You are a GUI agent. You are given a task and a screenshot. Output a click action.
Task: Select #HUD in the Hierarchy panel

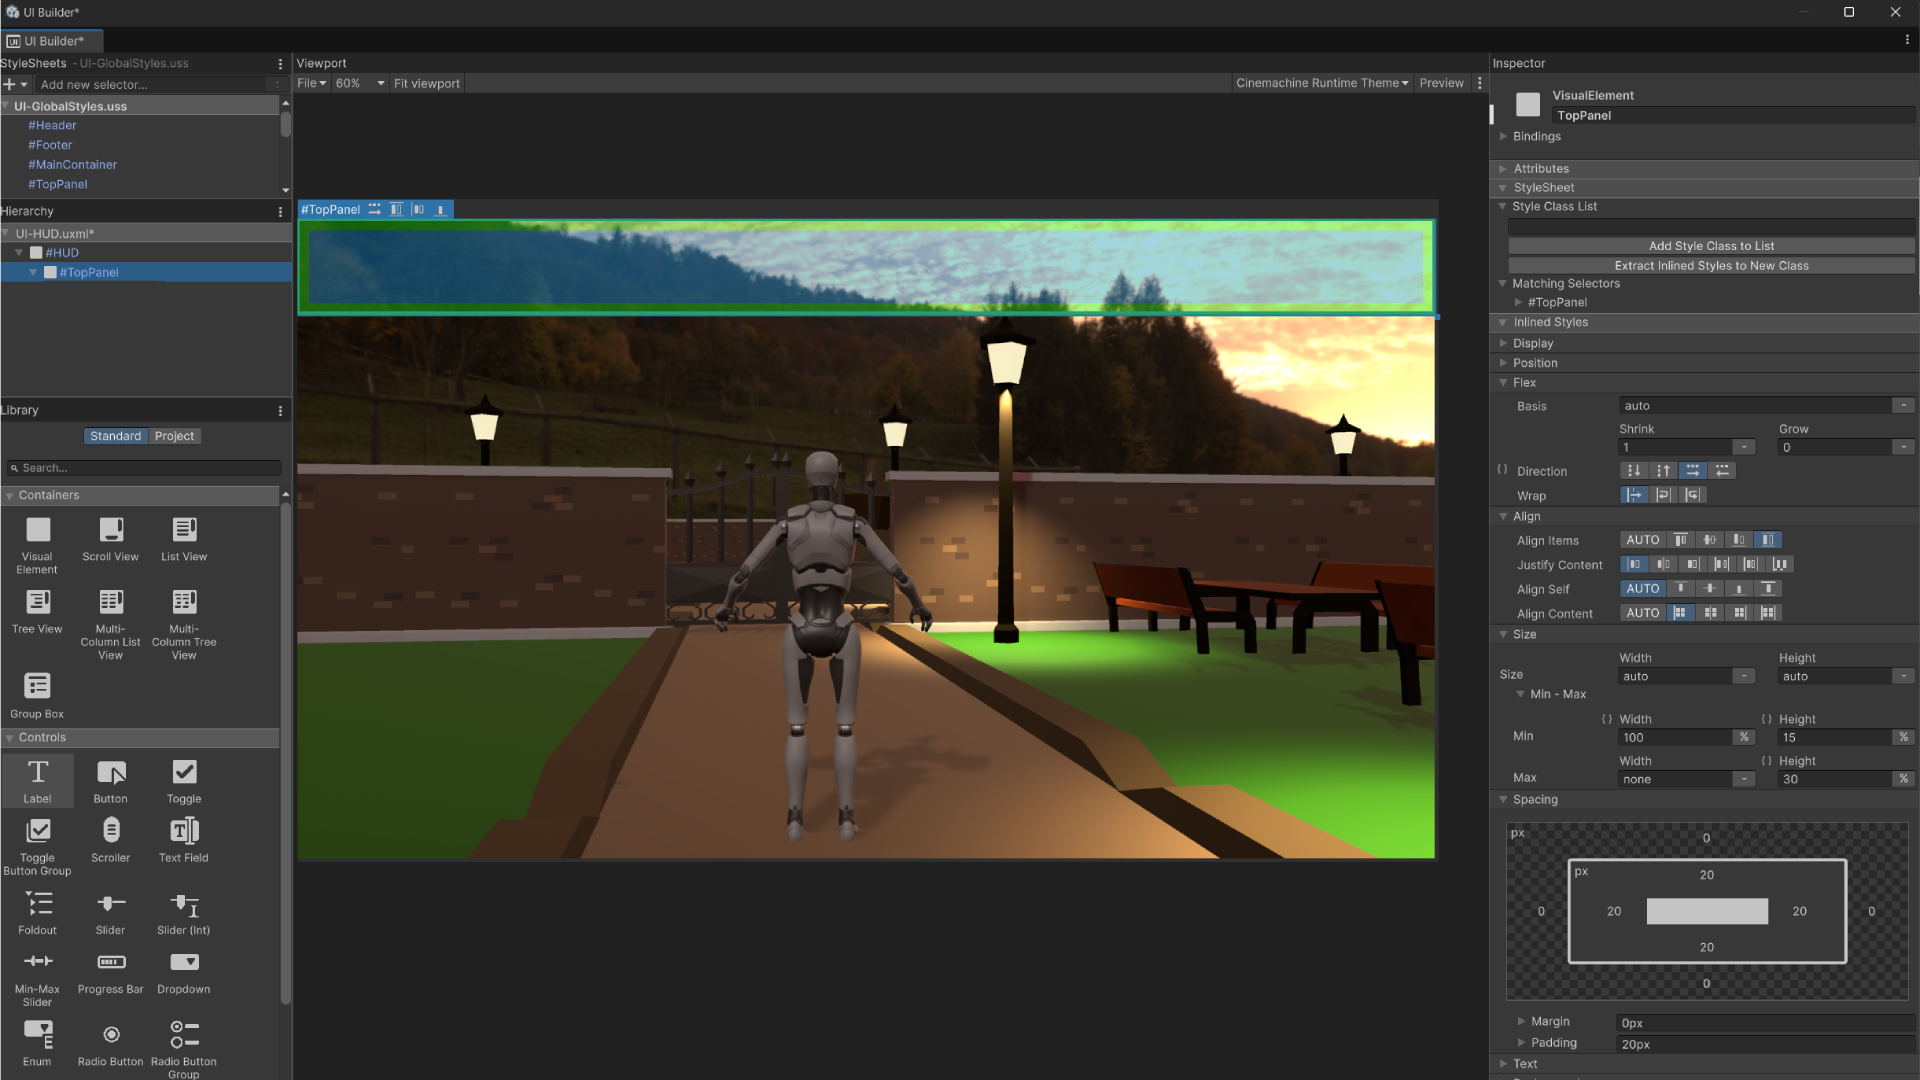[x=60, y=252]
